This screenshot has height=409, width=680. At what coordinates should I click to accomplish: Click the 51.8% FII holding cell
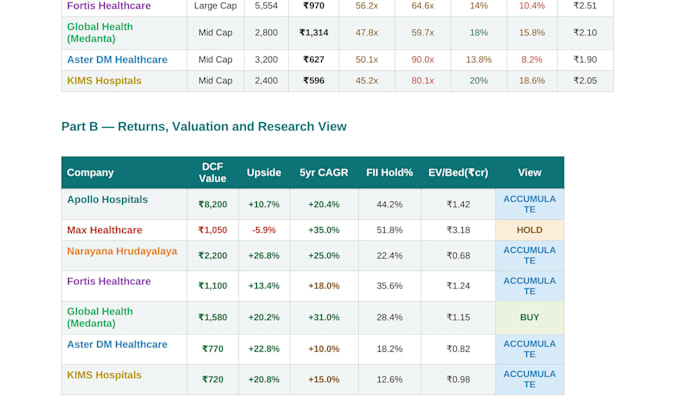coord(389,230)
